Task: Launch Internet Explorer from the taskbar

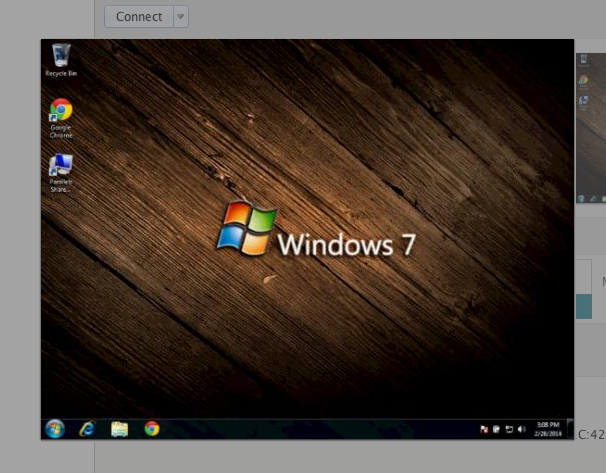Action: 87,429
